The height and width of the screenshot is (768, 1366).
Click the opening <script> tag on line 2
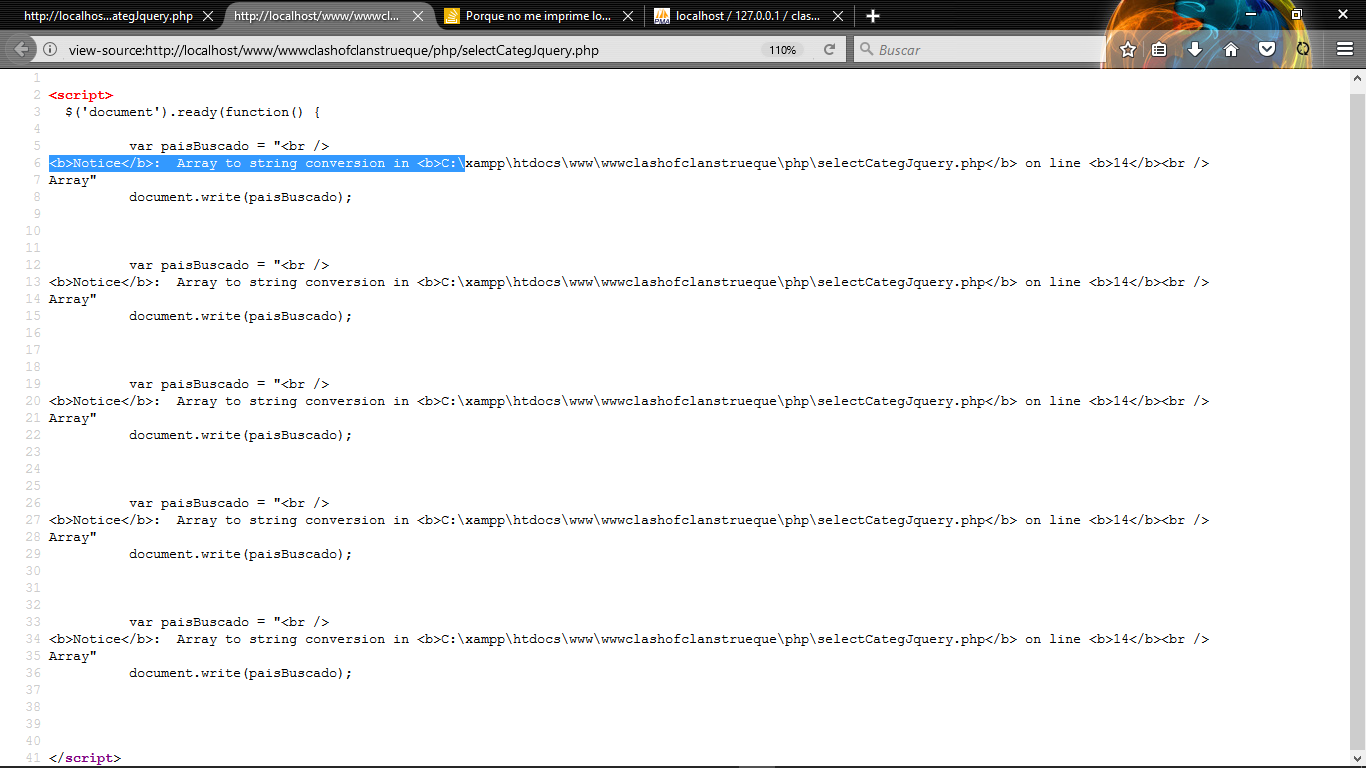click(x=81, y=95)
